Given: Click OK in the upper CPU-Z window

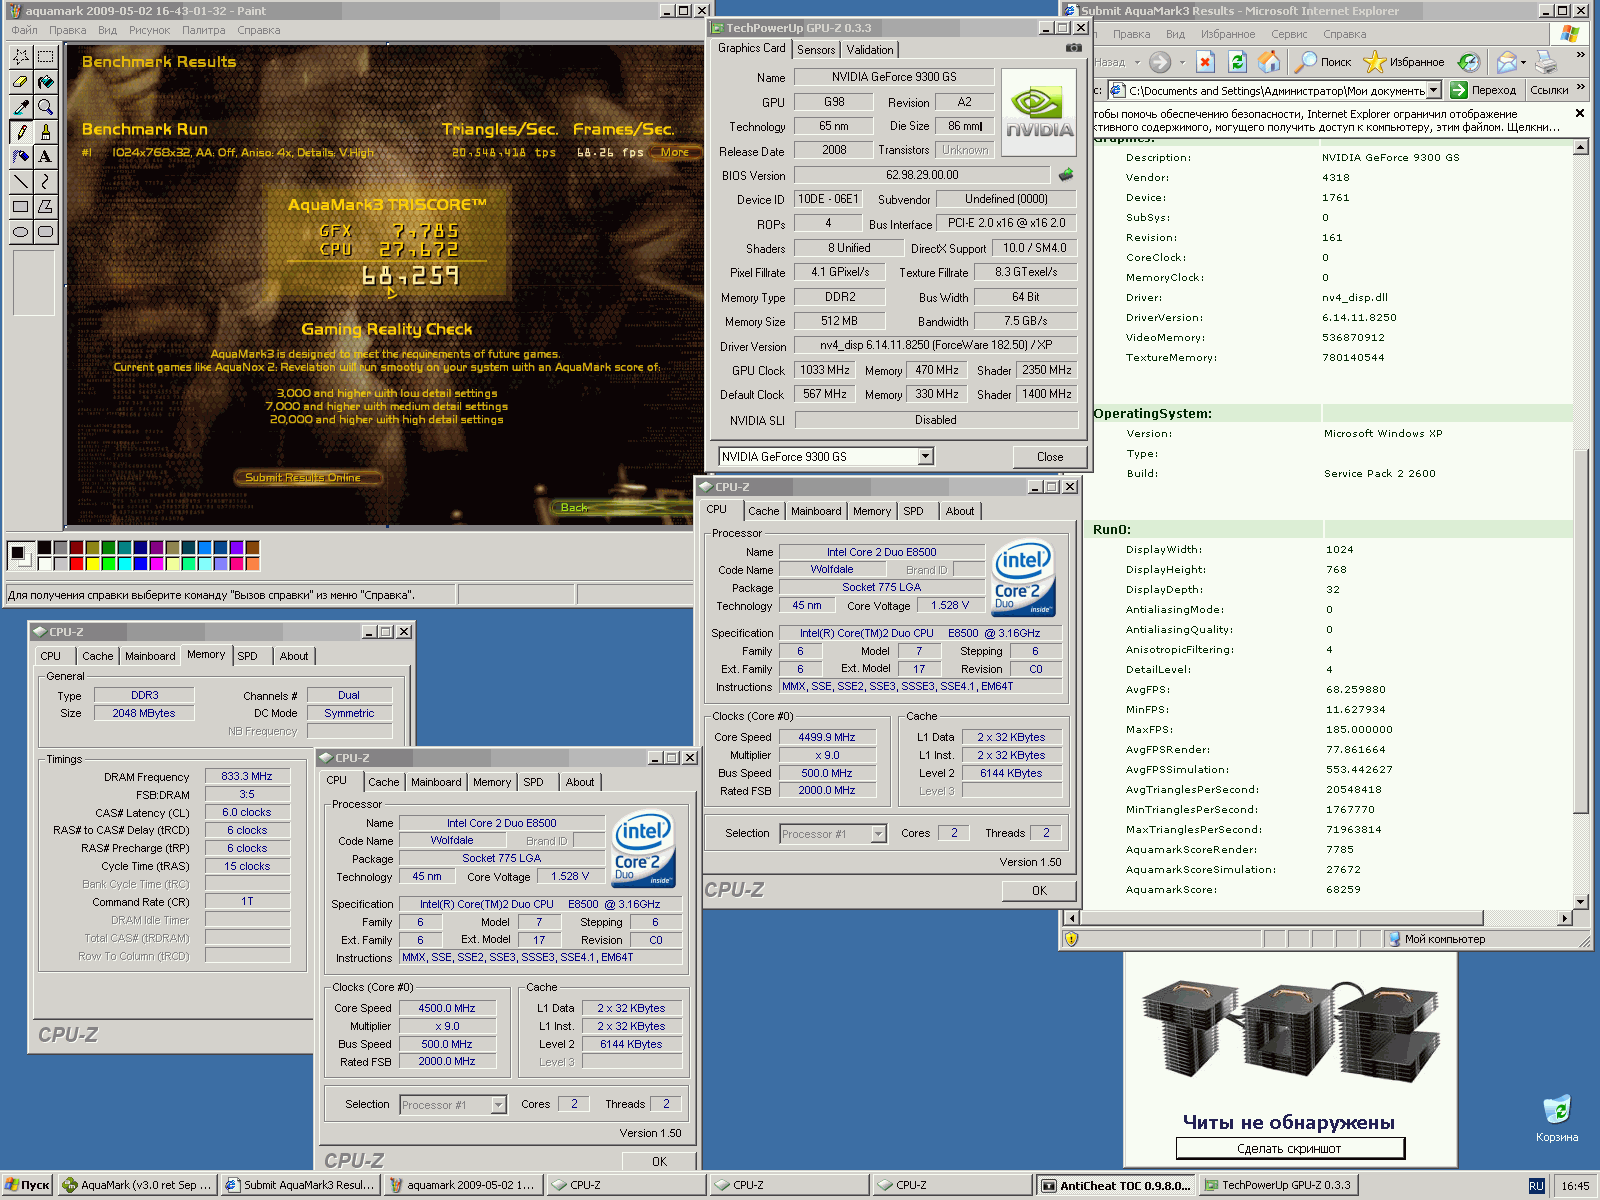Looking at the screenshot, I should click(x=1039, y=890).
